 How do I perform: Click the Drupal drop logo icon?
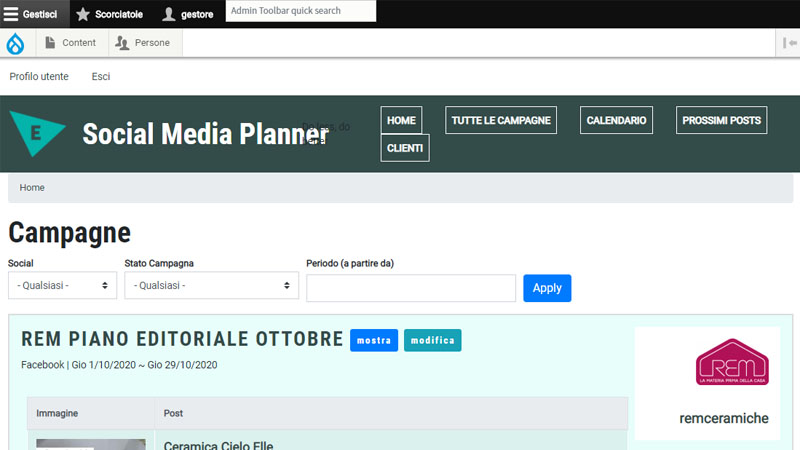tap(16, 43)
